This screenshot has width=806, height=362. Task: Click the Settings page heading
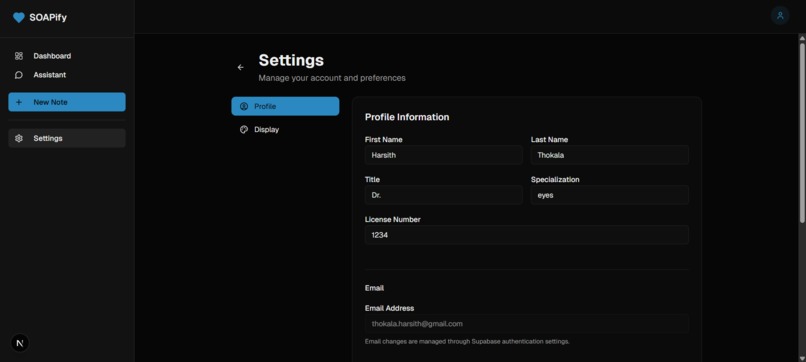pyautogui.click(x=291, y=60)
